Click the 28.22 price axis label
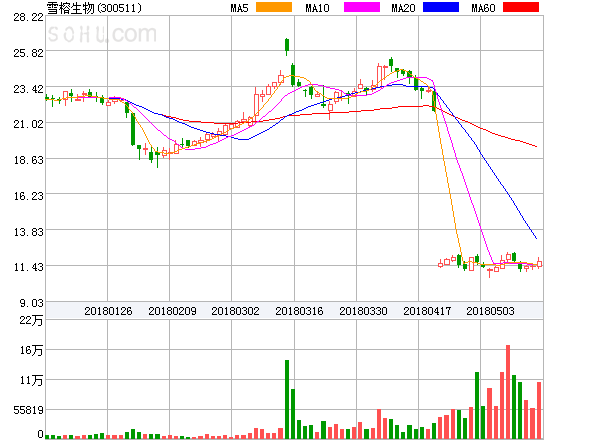The width and height of the screenshot is (600, 440). click(28, 17)
